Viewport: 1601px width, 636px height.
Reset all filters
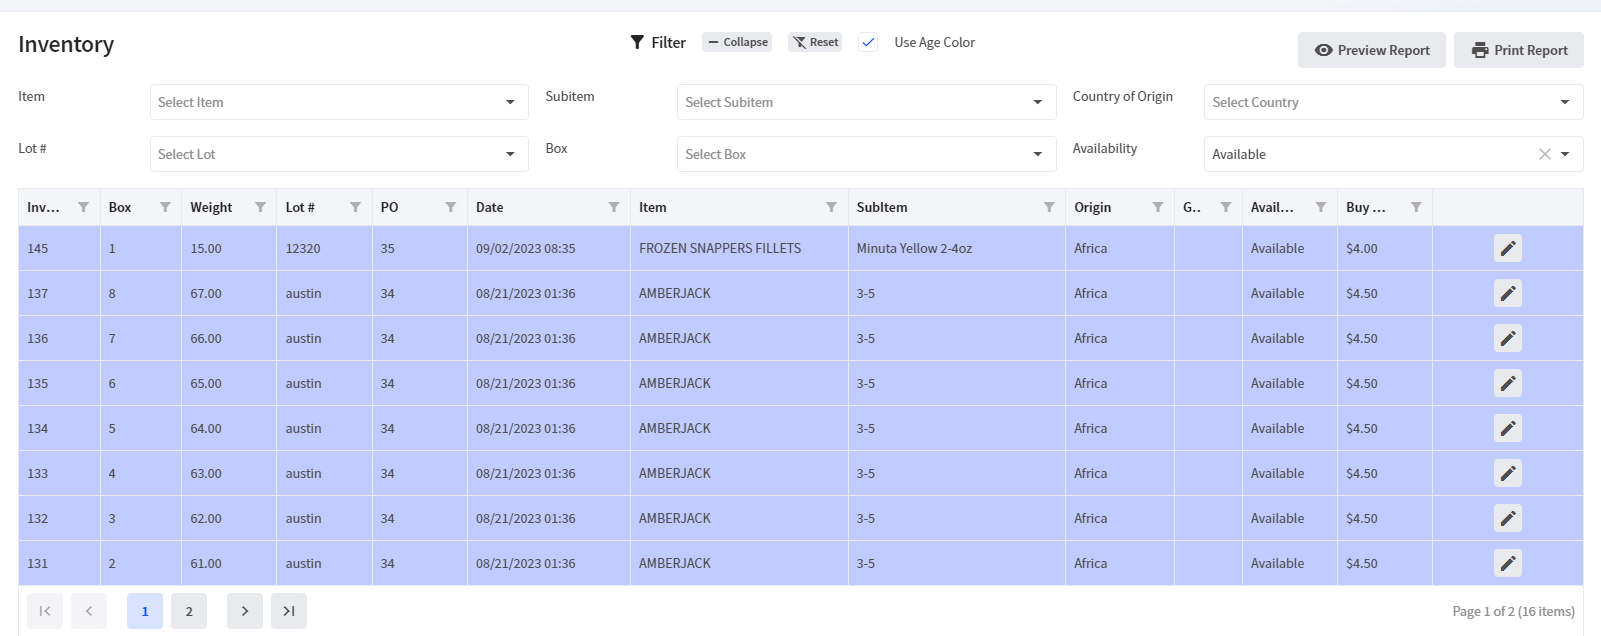(815, 42)
